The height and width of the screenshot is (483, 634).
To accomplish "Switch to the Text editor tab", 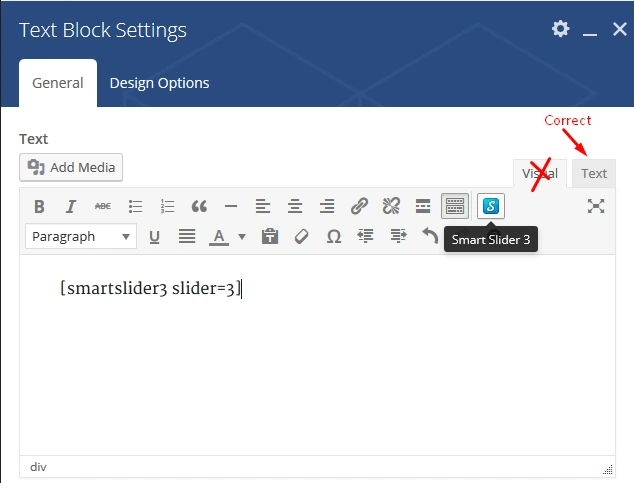I will 594,173.
